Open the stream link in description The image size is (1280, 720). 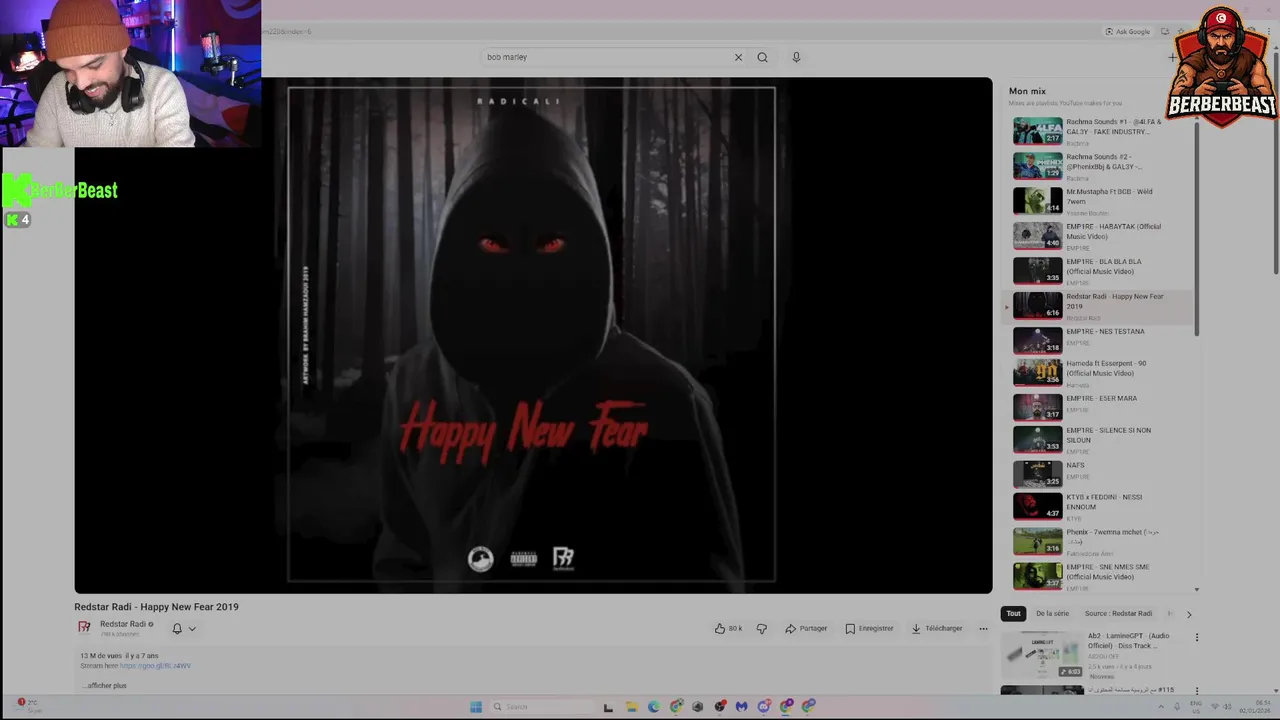coord(155,665)
